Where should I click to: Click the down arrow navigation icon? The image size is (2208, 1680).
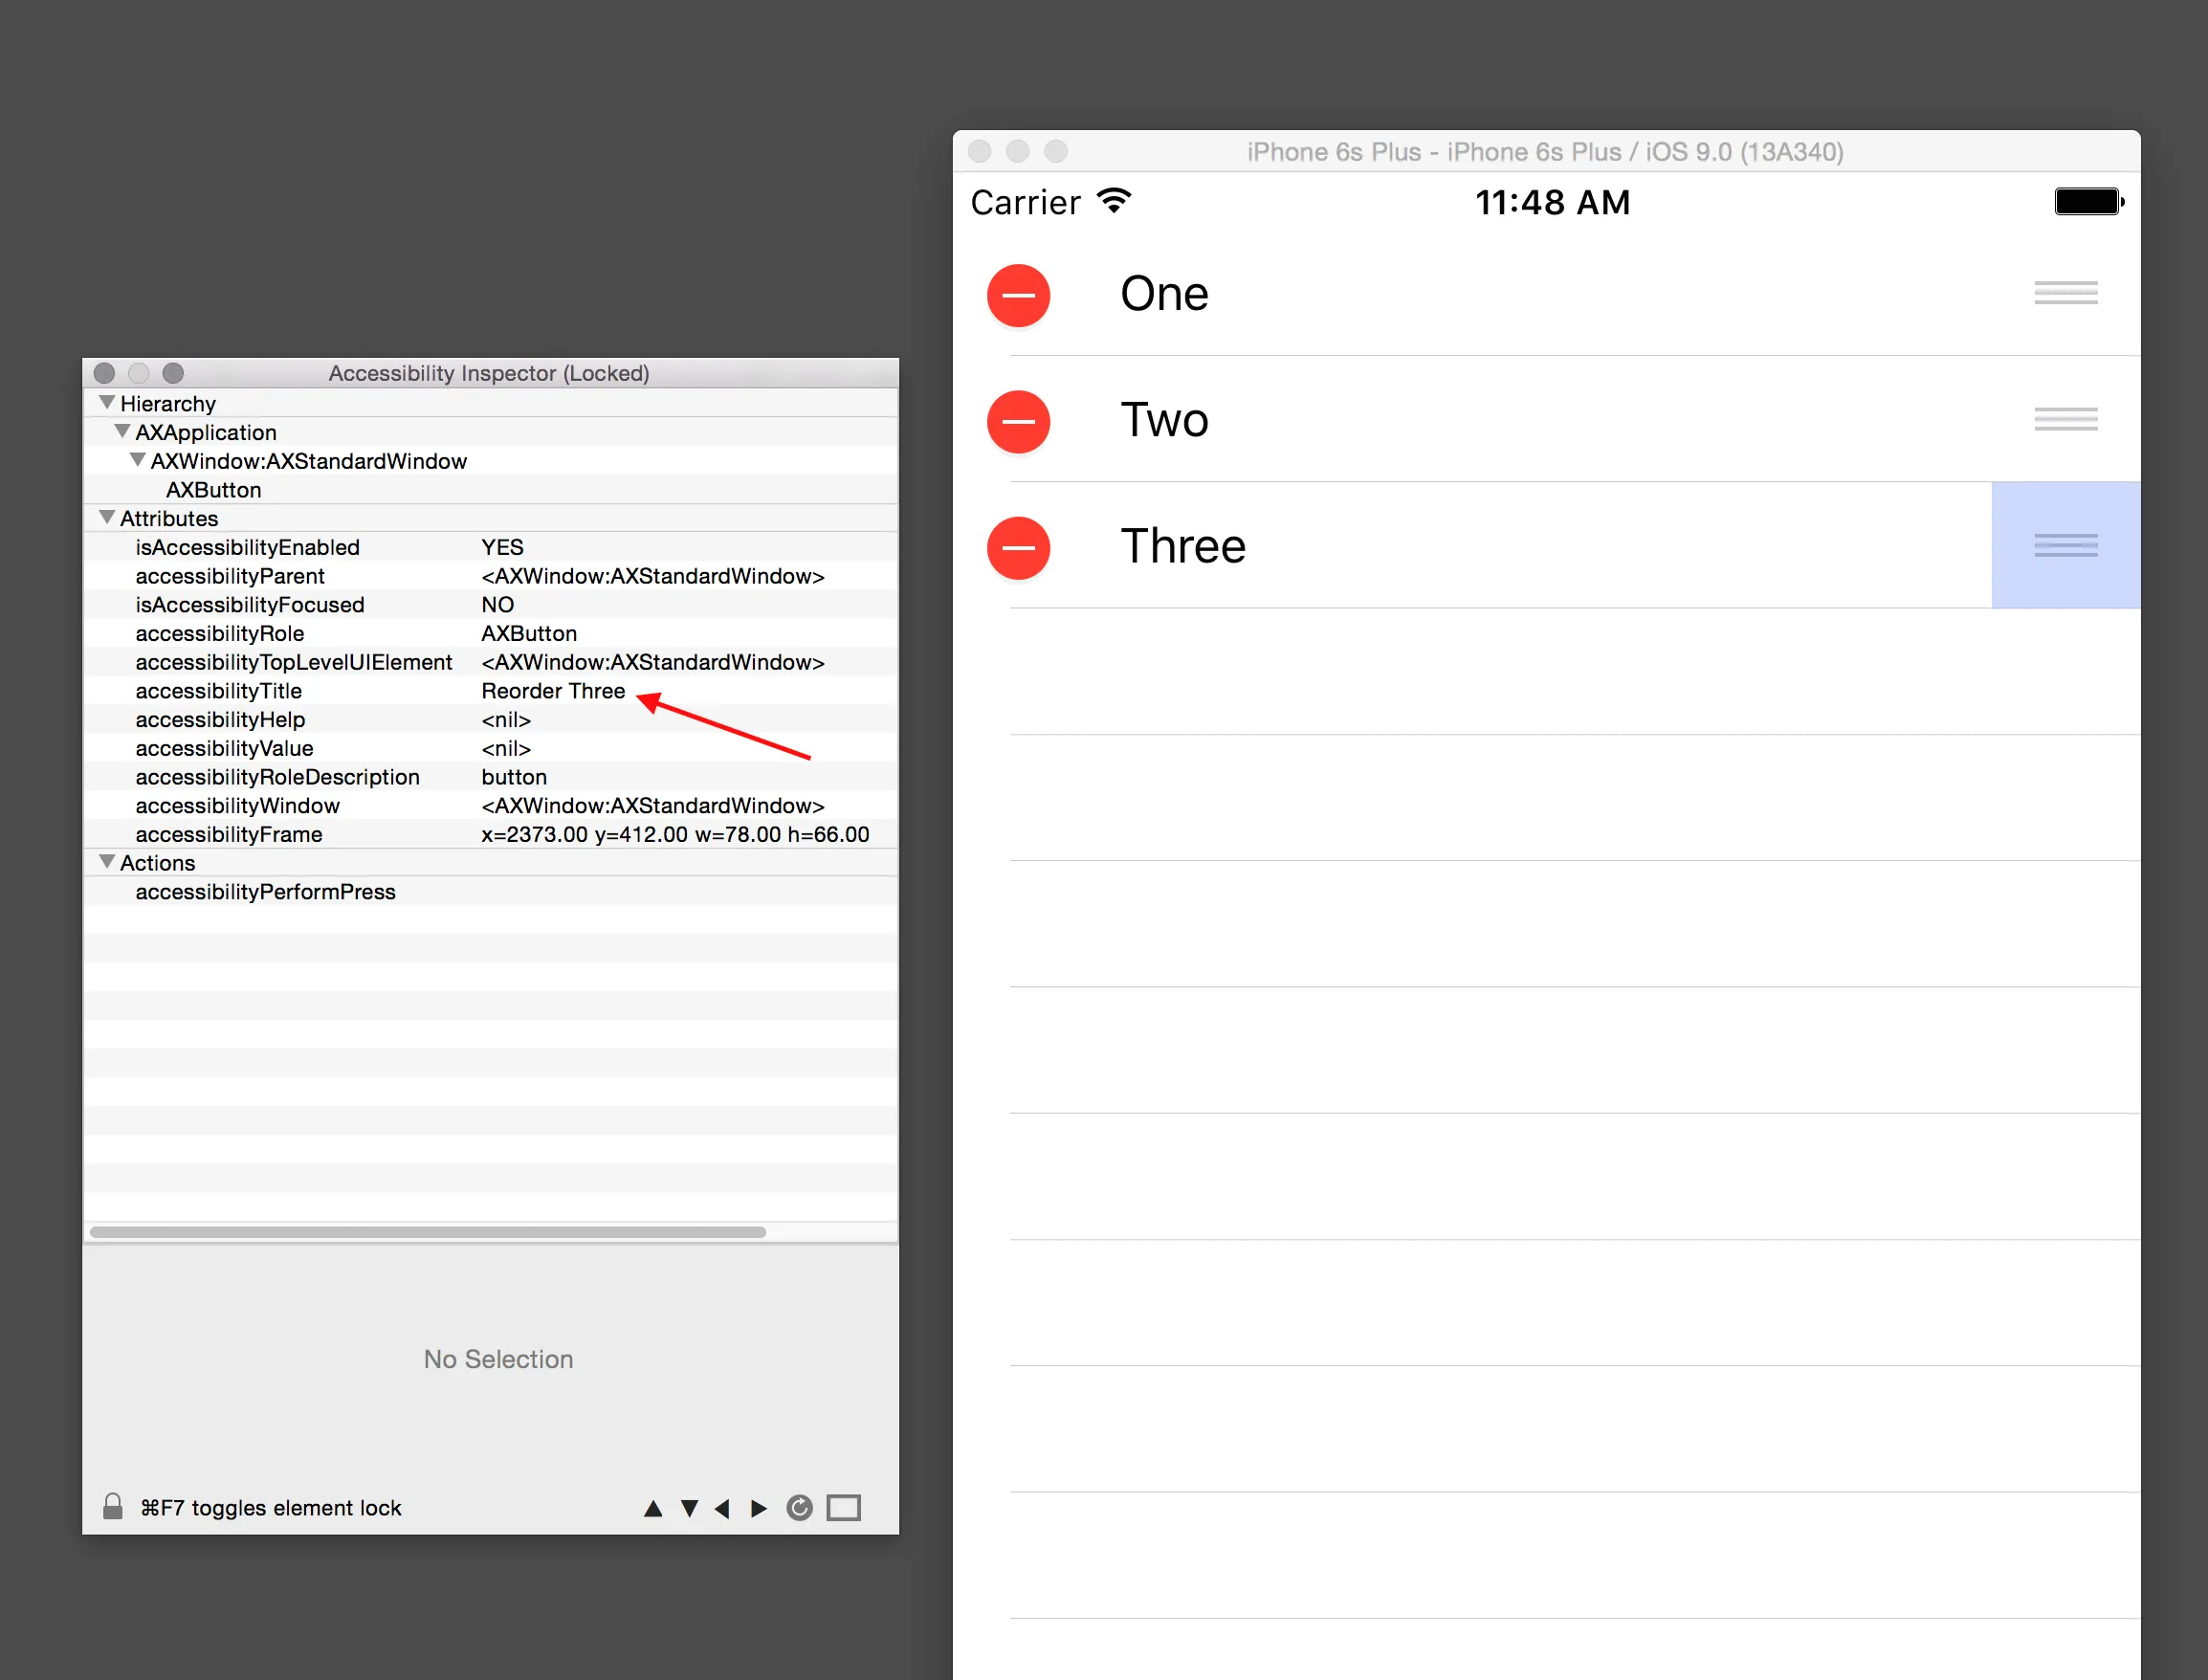tap(689, 1508)
